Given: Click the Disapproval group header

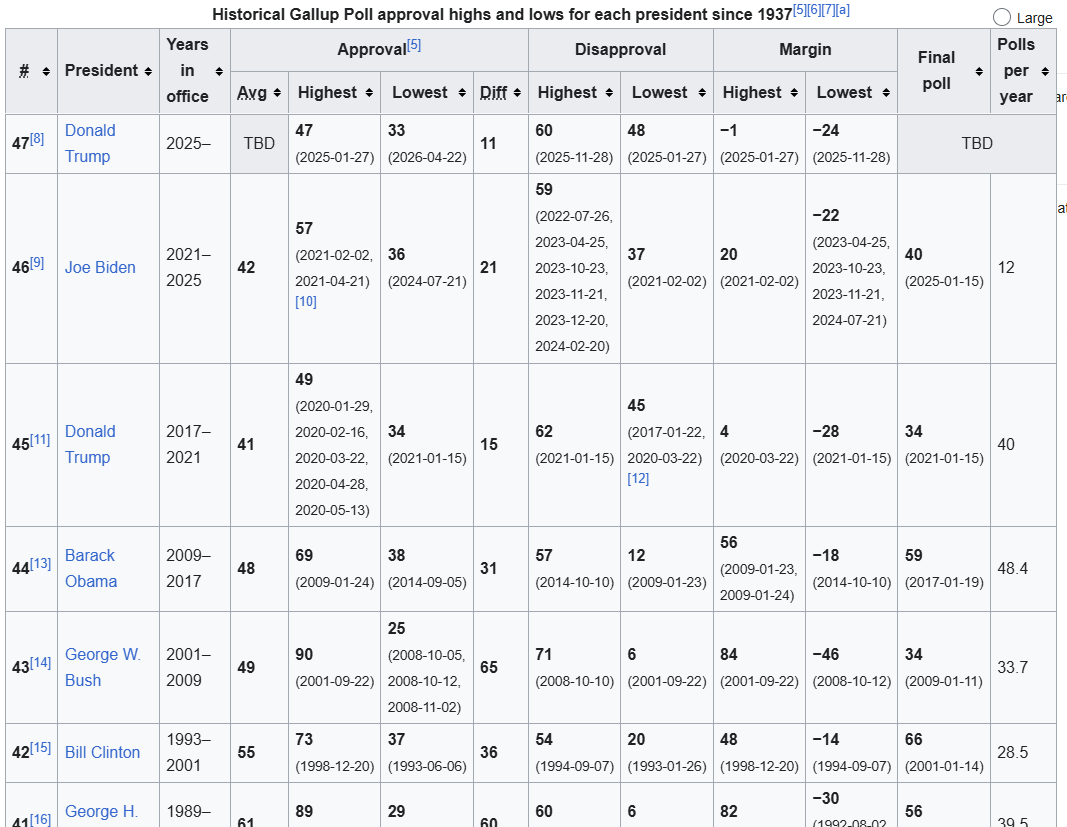Looking at the screenshot, I should pyautogui.click(x=620, y=50).
